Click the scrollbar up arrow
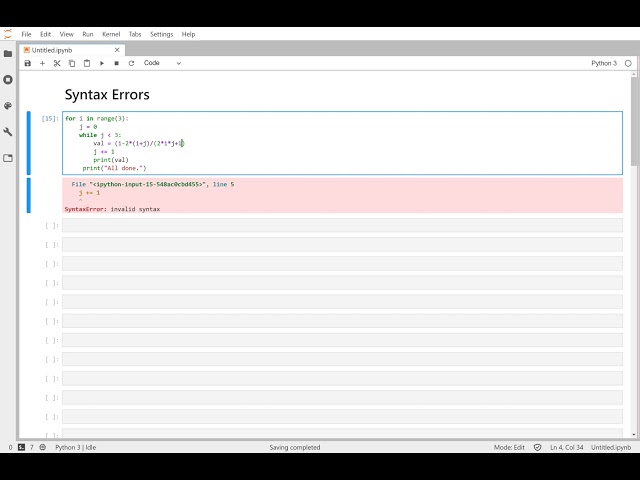This screenshot has width=640, height=480. pos(633,75)
